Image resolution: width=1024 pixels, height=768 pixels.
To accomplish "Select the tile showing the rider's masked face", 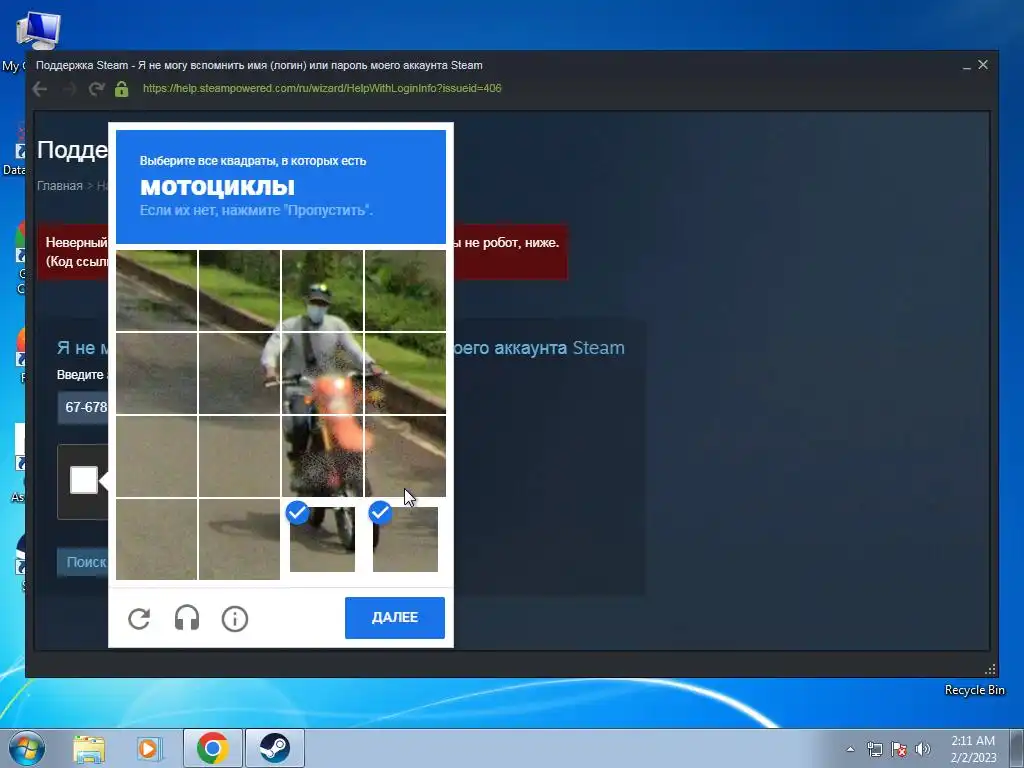I will pyautogui.click(x=322, y=291).
